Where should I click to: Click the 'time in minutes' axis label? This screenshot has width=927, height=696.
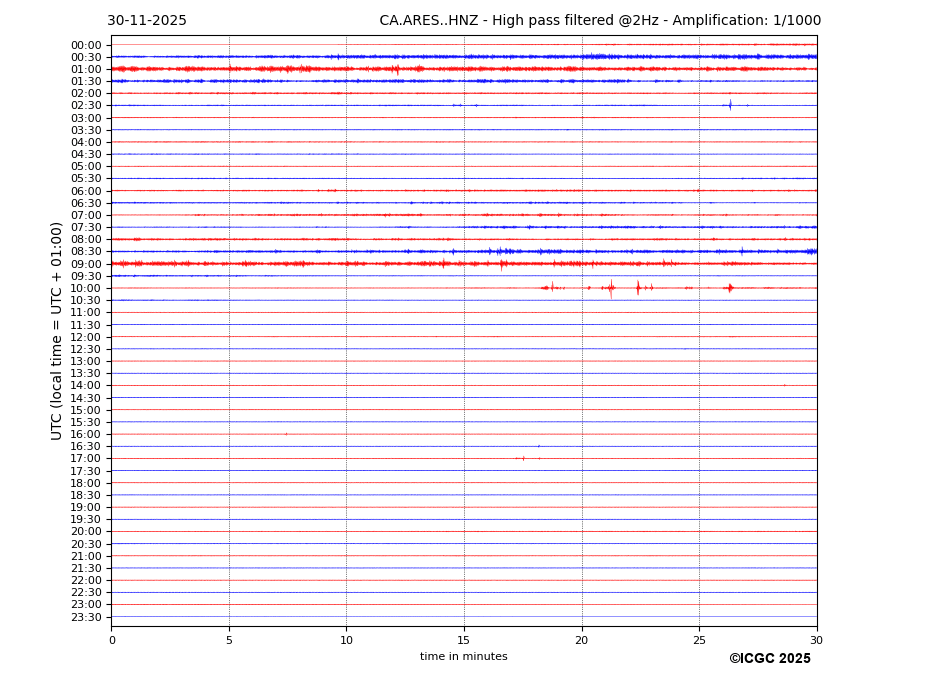[x=463, y=657]
